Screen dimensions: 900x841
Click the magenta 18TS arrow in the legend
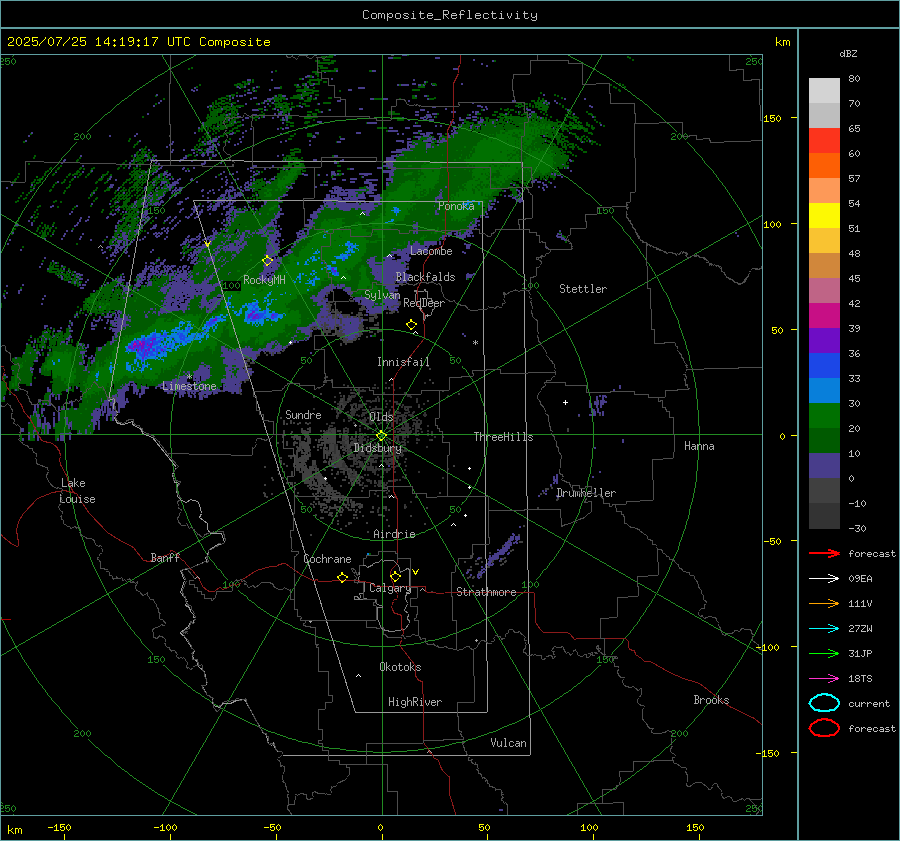pos(824,679)
